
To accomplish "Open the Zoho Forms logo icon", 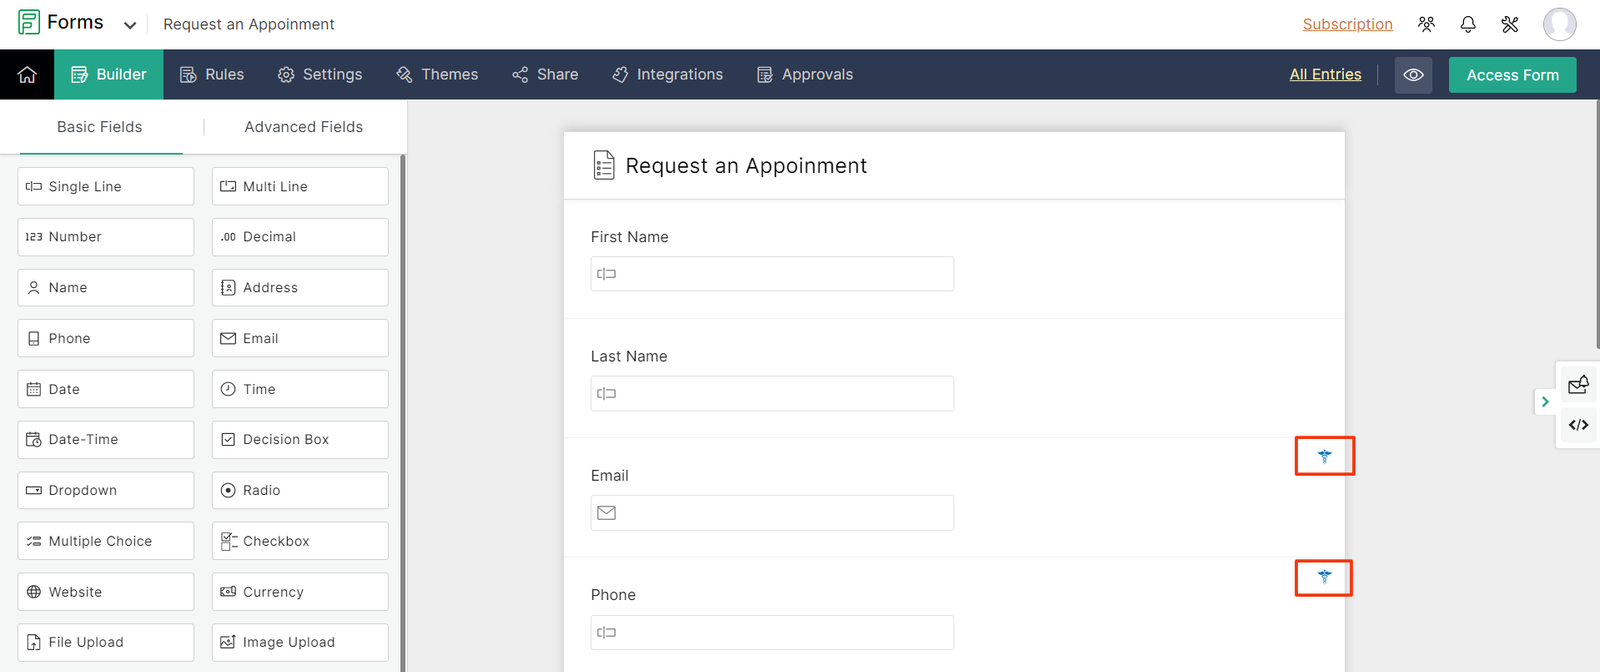I will (x=29, y=21).
